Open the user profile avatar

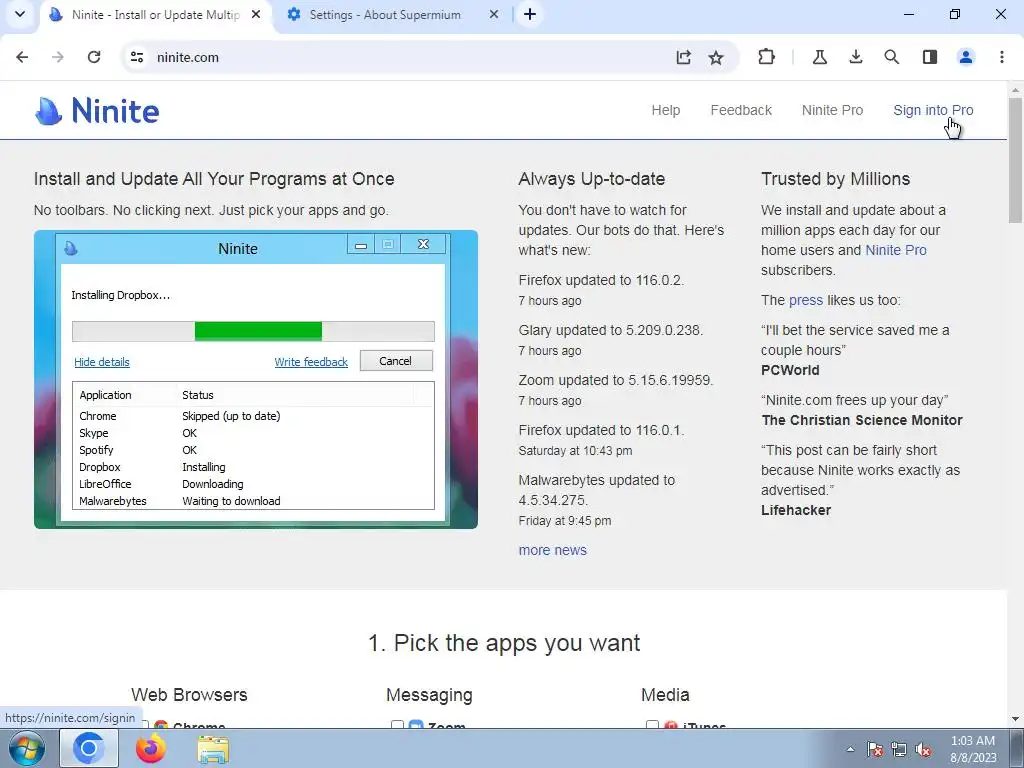(x=966, y=57)
